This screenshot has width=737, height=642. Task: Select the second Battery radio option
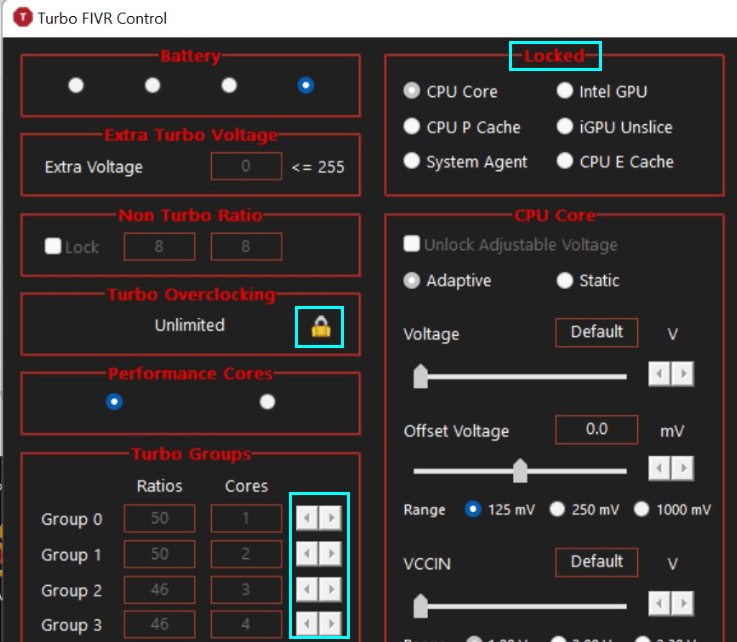pos(152,85)
